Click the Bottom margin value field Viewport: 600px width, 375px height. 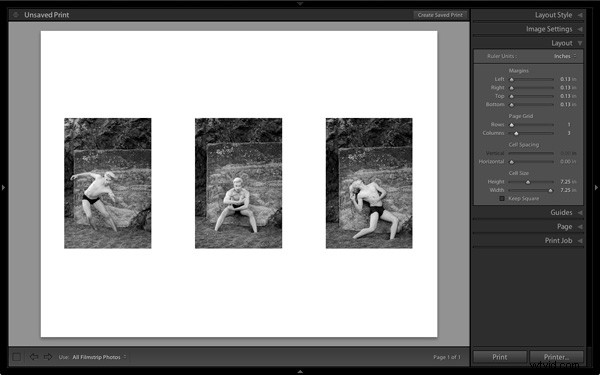(568, 104)
